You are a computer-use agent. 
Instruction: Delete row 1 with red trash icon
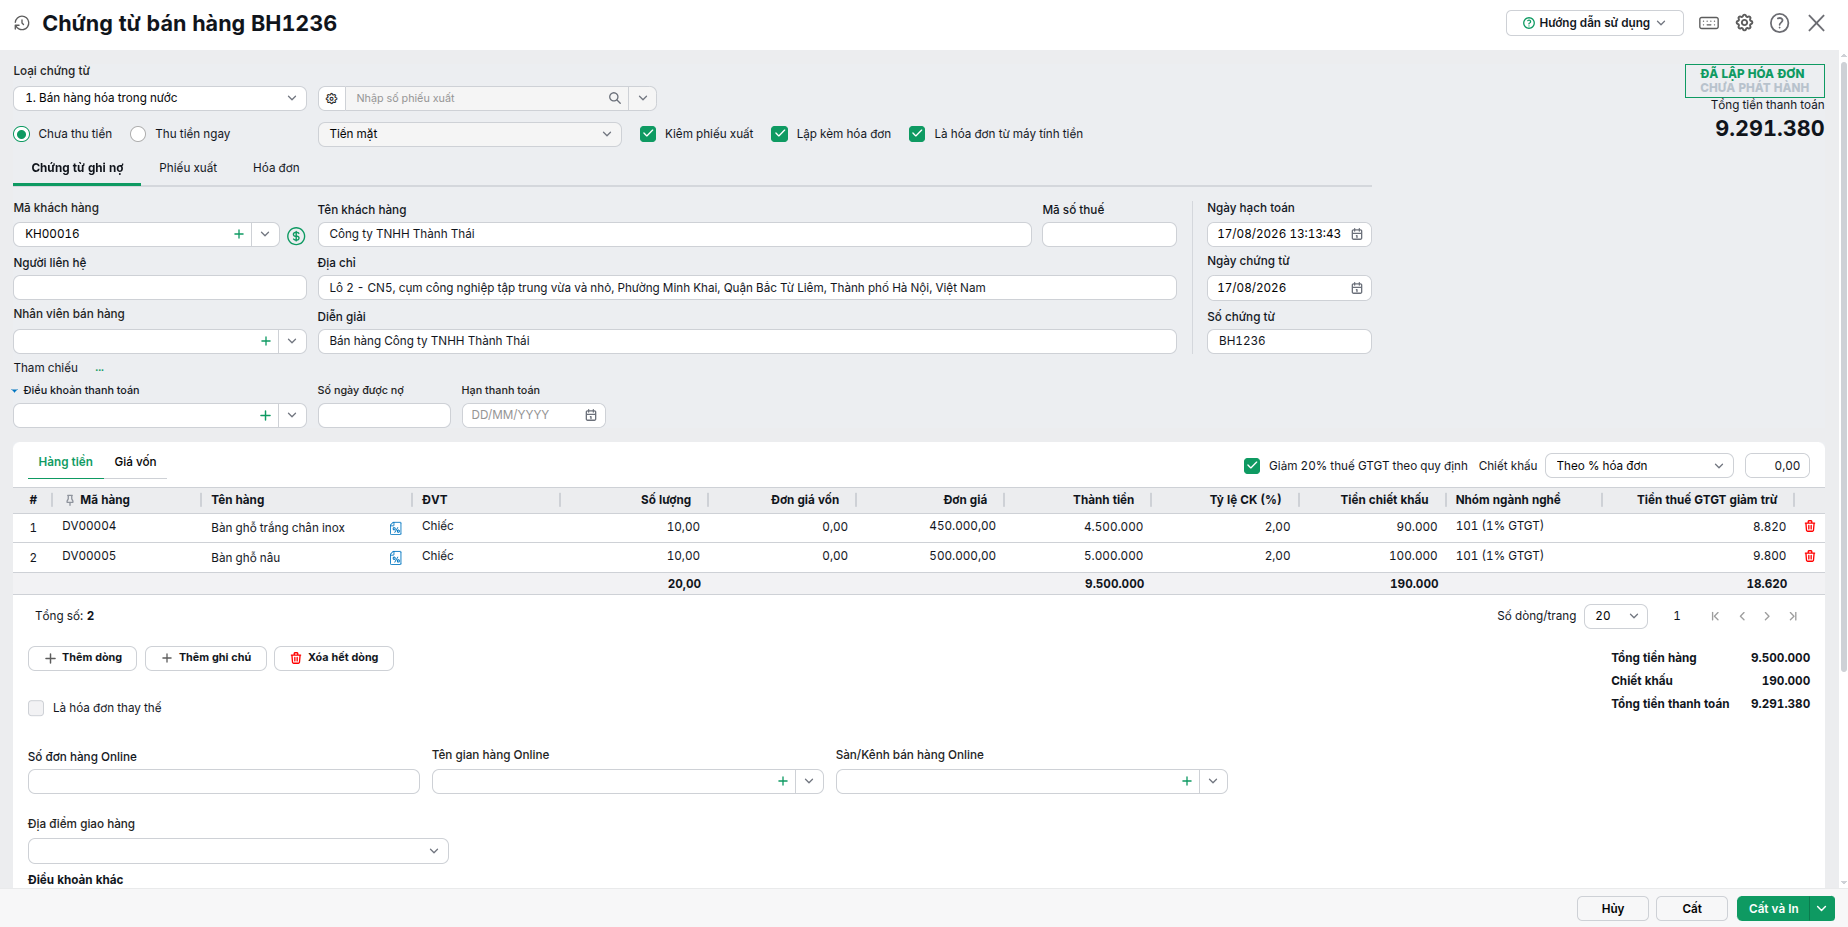[x=1810, y=526]
